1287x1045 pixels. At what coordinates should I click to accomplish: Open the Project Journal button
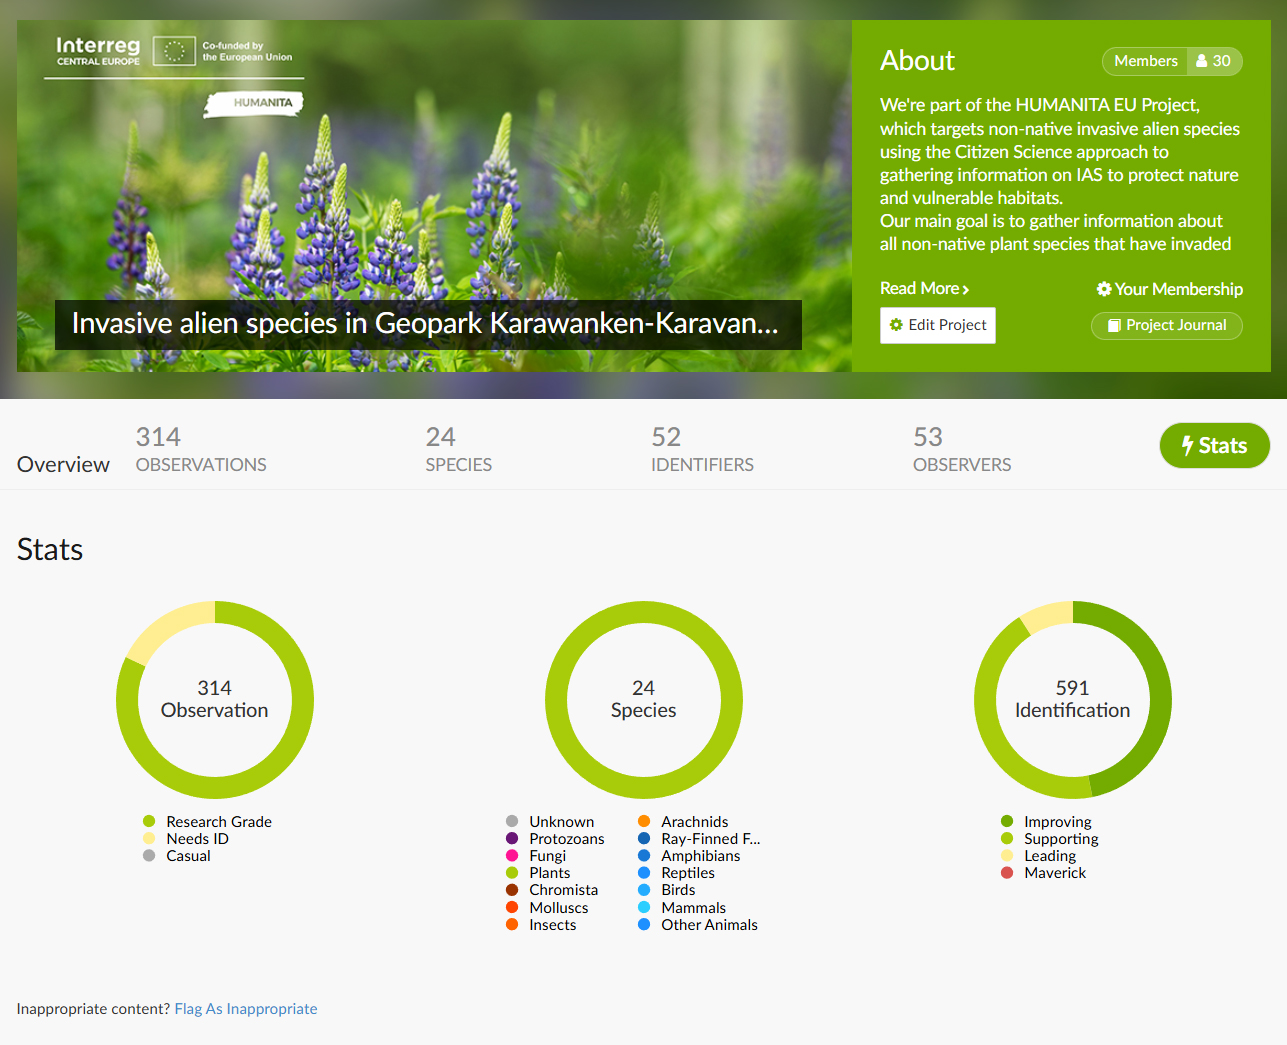(x=1166, y=326)
